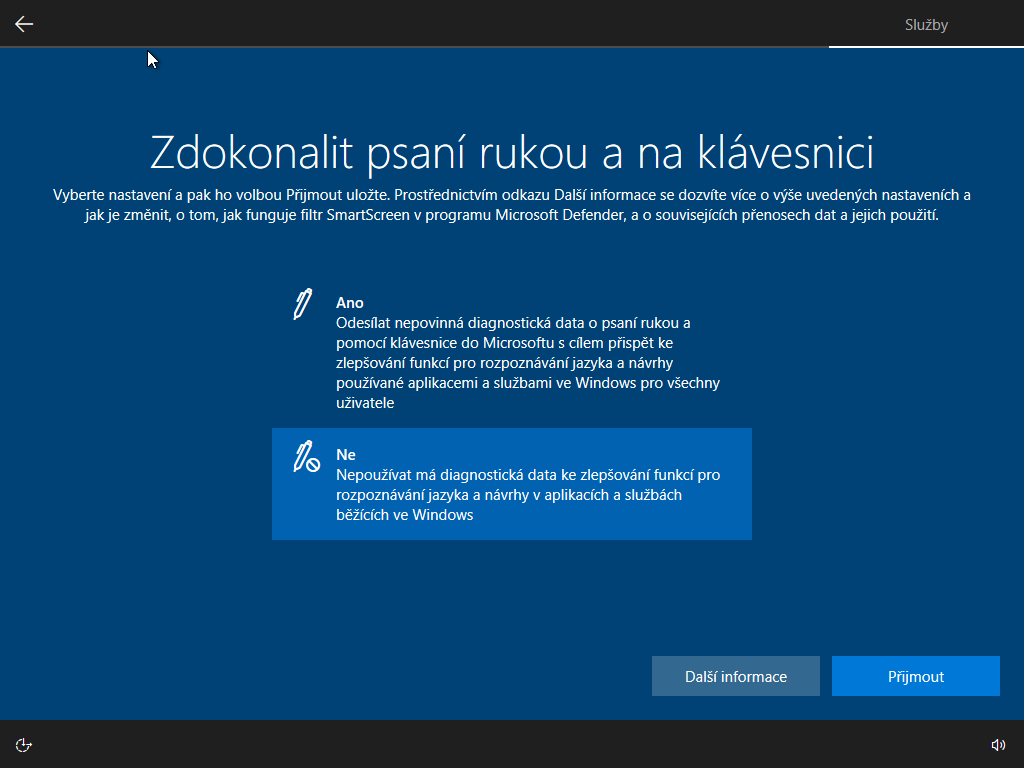This screenshot has width=1024, height=768.
Task: Click the Ne line "běžících ve Windows"
Action: click(404, 515)
